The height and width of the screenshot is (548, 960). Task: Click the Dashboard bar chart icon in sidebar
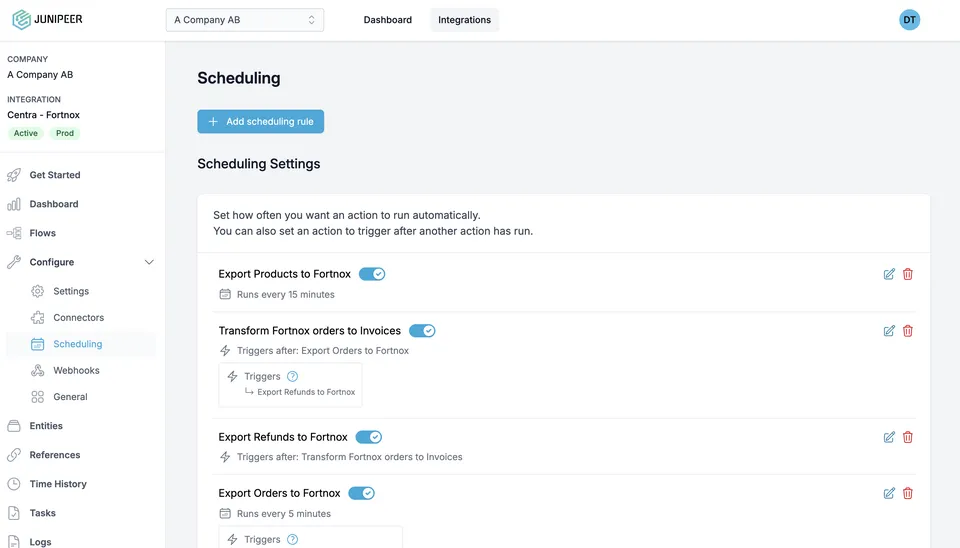13,204
